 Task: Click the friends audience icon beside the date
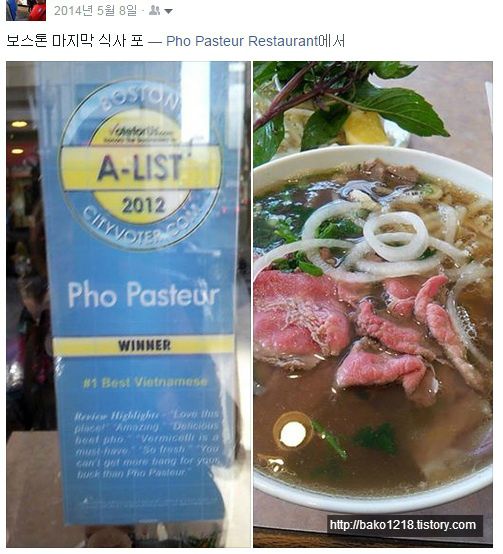click(154, 11)
